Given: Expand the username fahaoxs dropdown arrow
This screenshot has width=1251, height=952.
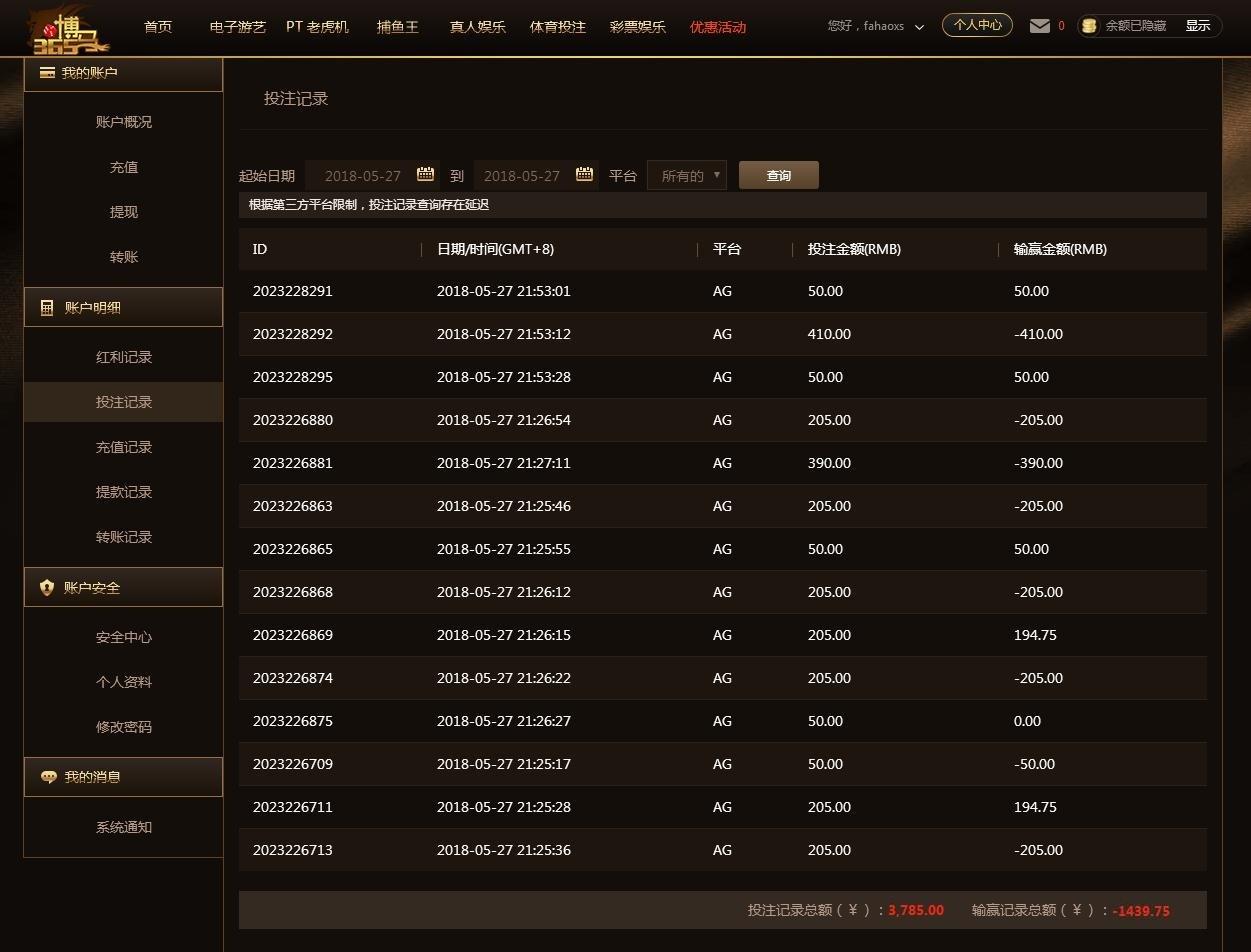Looking at the screenshot, I should tap(919, 27).
